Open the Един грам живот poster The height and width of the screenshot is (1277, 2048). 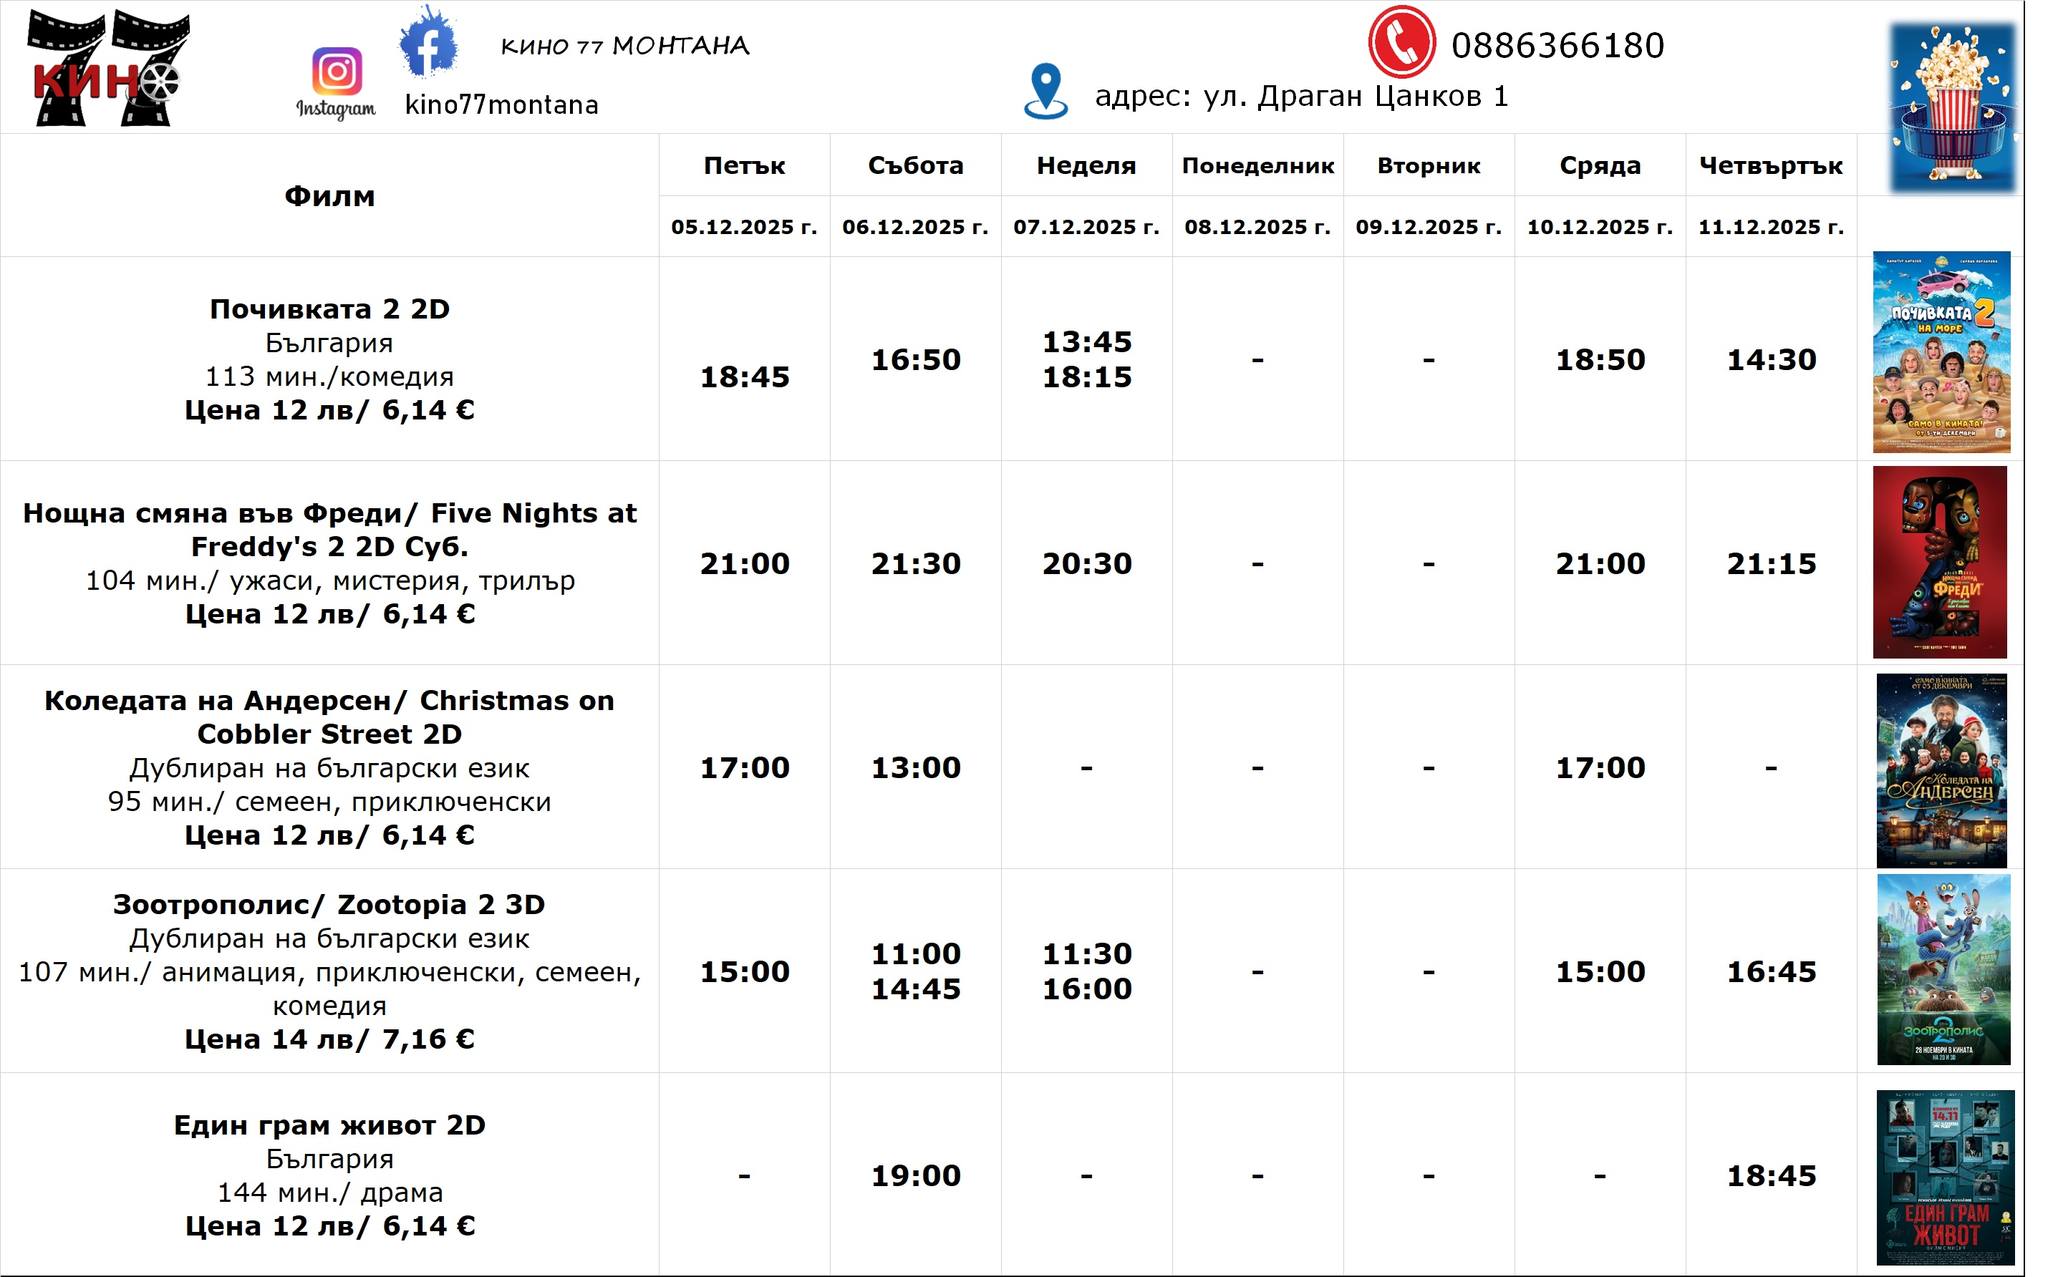coord(1944,1178)
